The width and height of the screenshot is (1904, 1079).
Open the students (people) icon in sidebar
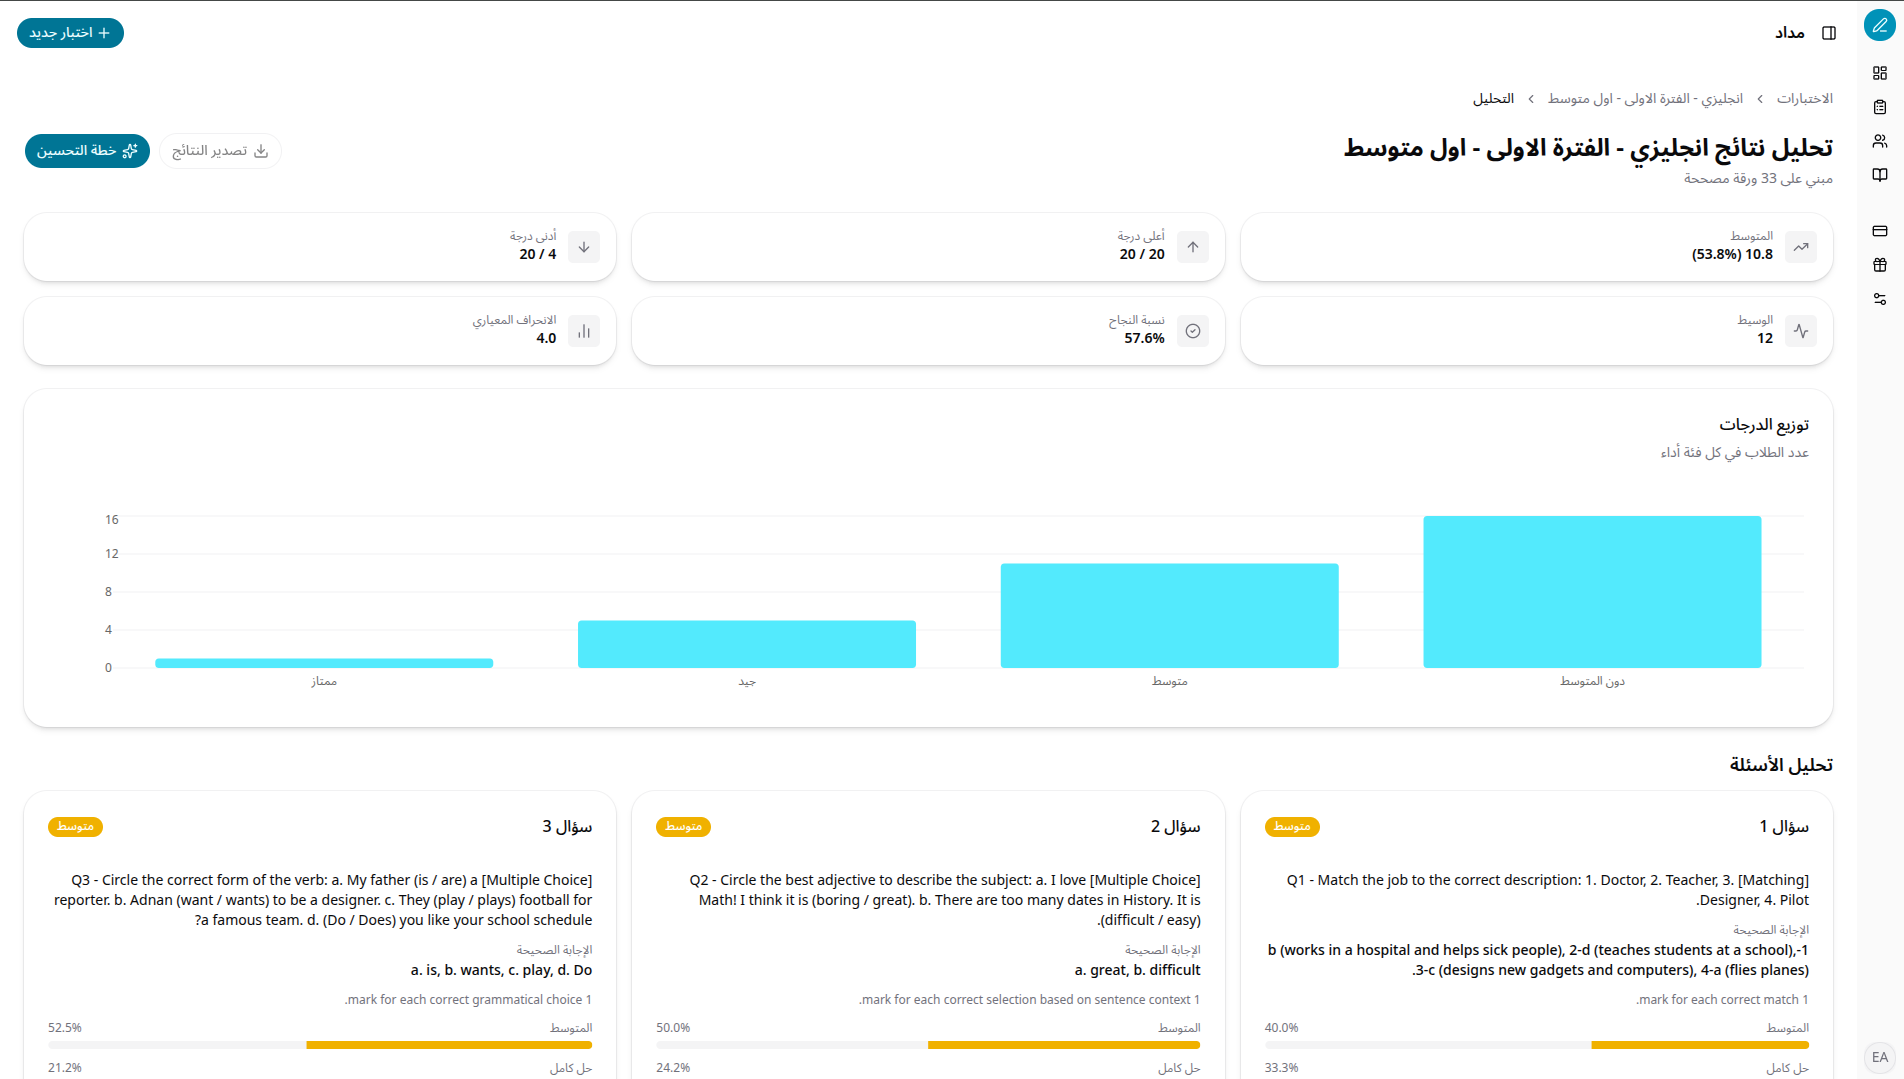pos(1880,141)
